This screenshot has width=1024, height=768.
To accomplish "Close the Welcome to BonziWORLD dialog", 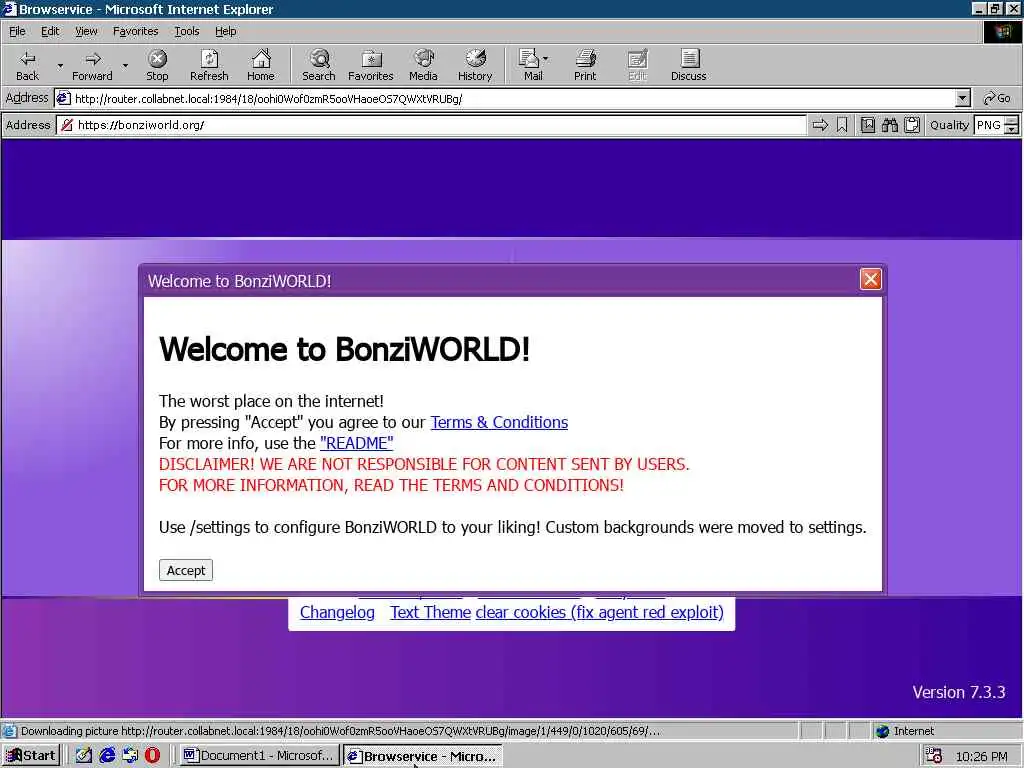I will [871, 280].
